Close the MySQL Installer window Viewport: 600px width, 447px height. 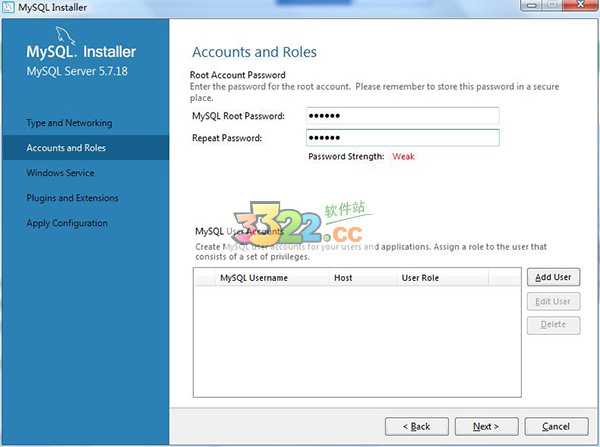click(580, 5)
